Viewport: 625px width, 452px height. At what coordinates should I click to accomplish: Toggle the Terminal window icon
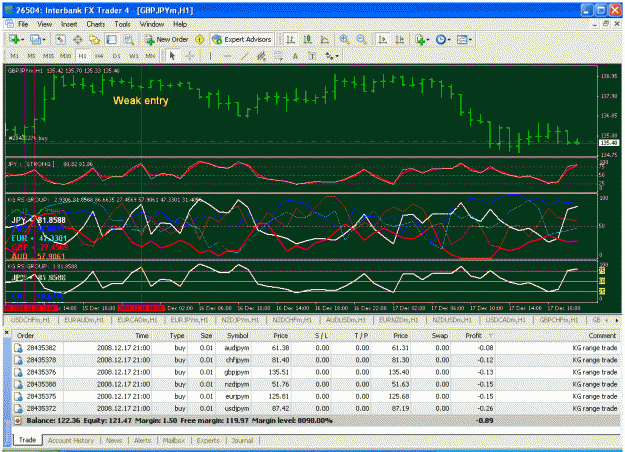point(112,39)
